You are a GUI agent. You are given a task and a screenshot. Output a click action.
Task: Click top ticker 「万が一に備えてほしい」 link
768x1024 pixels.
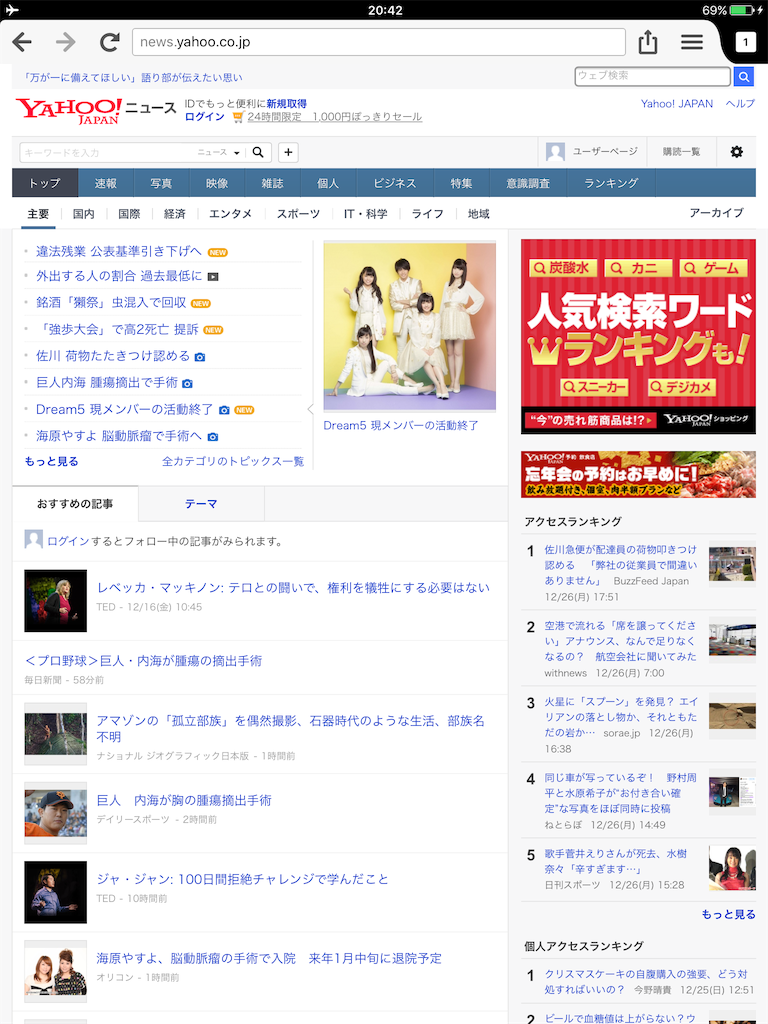(x=133, y=77)
